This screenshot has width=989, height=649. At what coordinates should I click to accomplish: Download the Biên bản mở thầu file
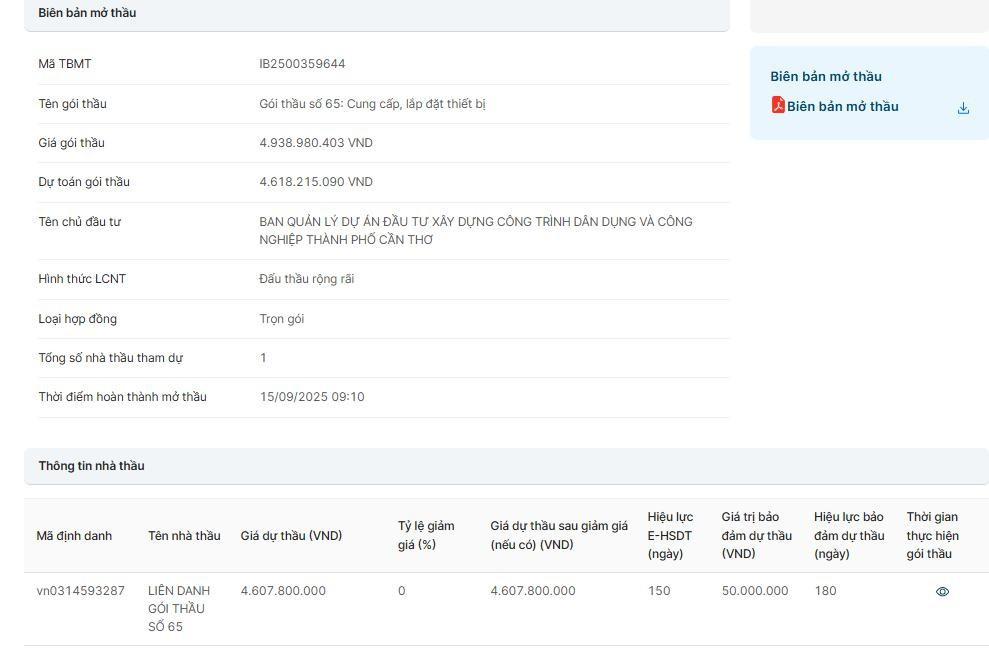click(x=962, y=108)
